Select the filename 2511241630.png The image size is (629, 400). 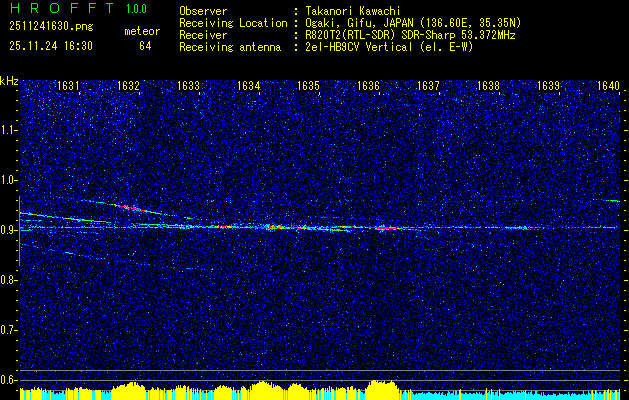point(51,27)
